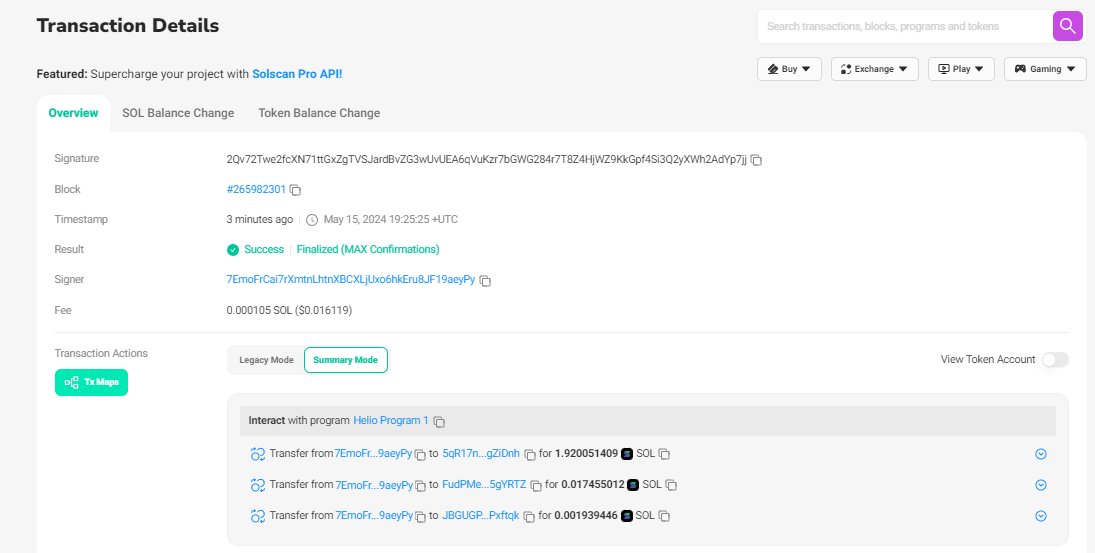1095x553 pixels.
Task: Copy recipient JBGUGP...Pxftqk address
Action: tap(529, 517)
